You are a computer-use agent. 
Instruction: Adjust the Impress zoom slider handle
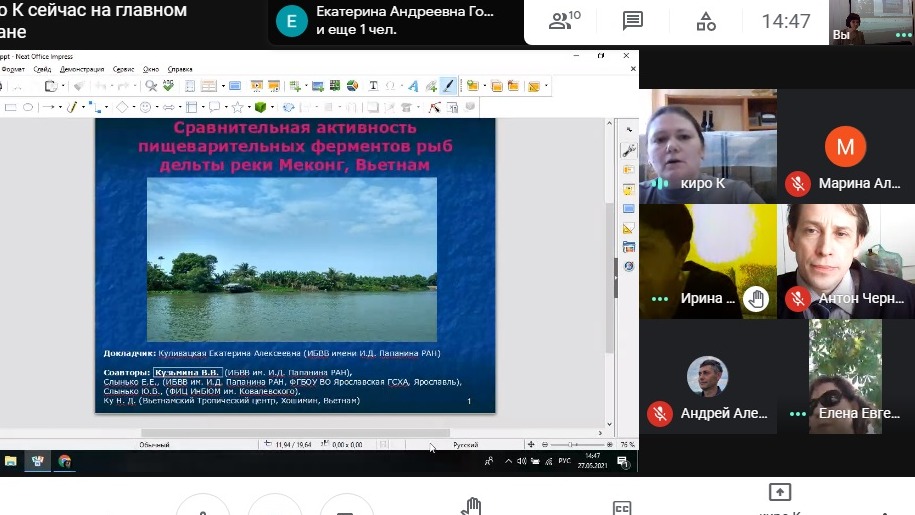click(571, 445)
